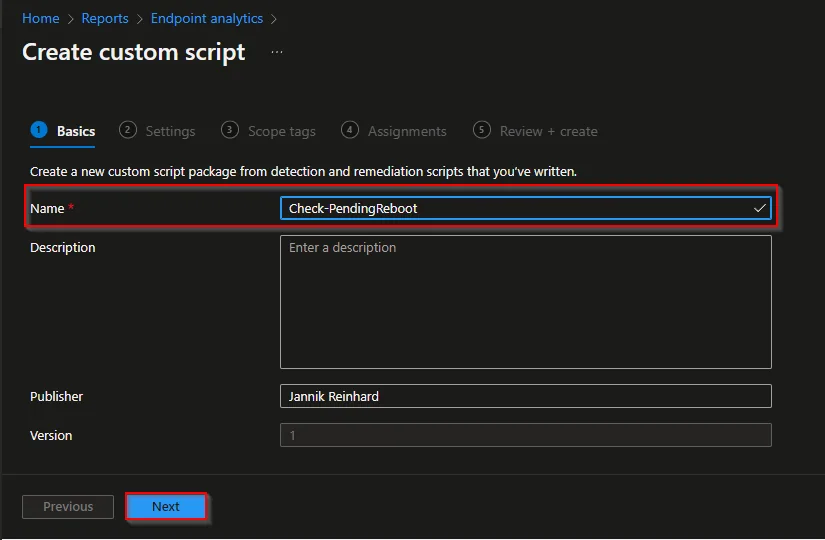Click the 'Create custom script' heading

[x=134, y=52]
